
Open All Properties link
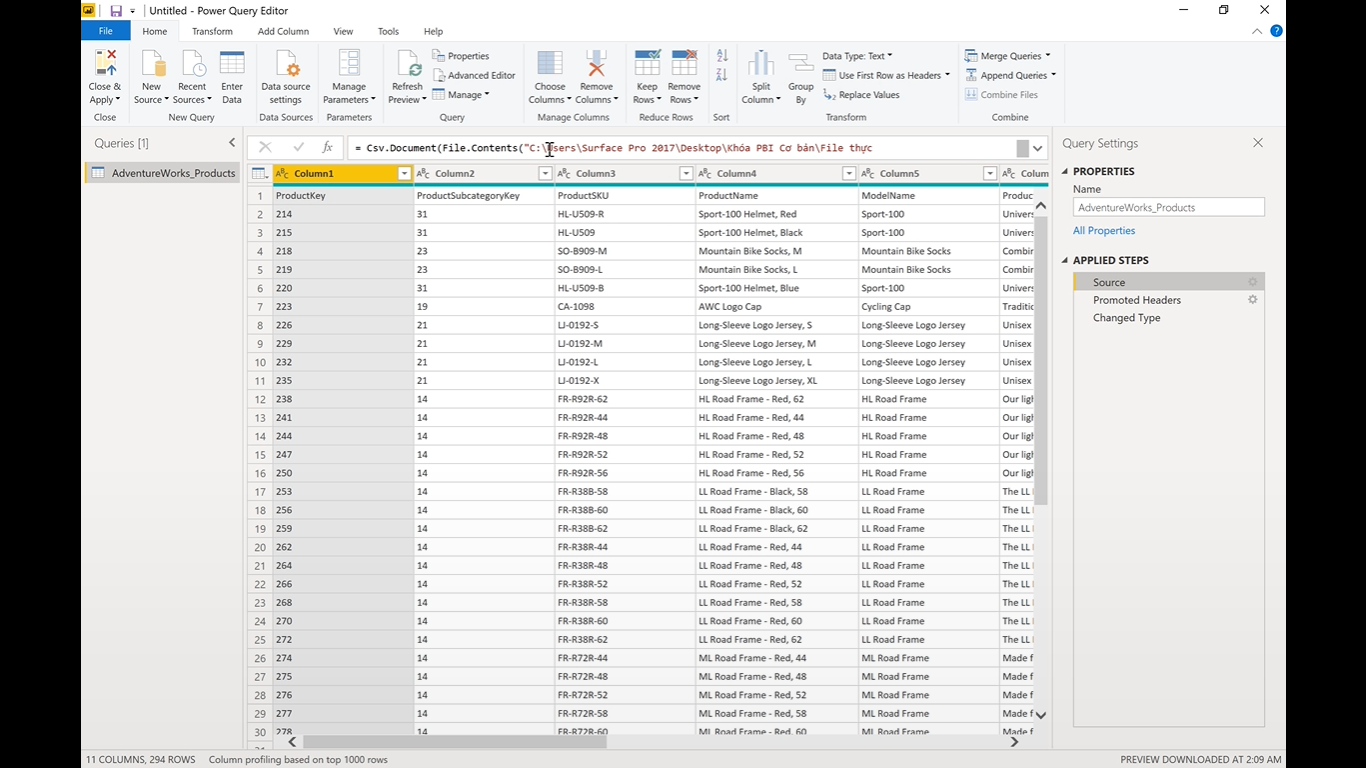[1104, 231]
